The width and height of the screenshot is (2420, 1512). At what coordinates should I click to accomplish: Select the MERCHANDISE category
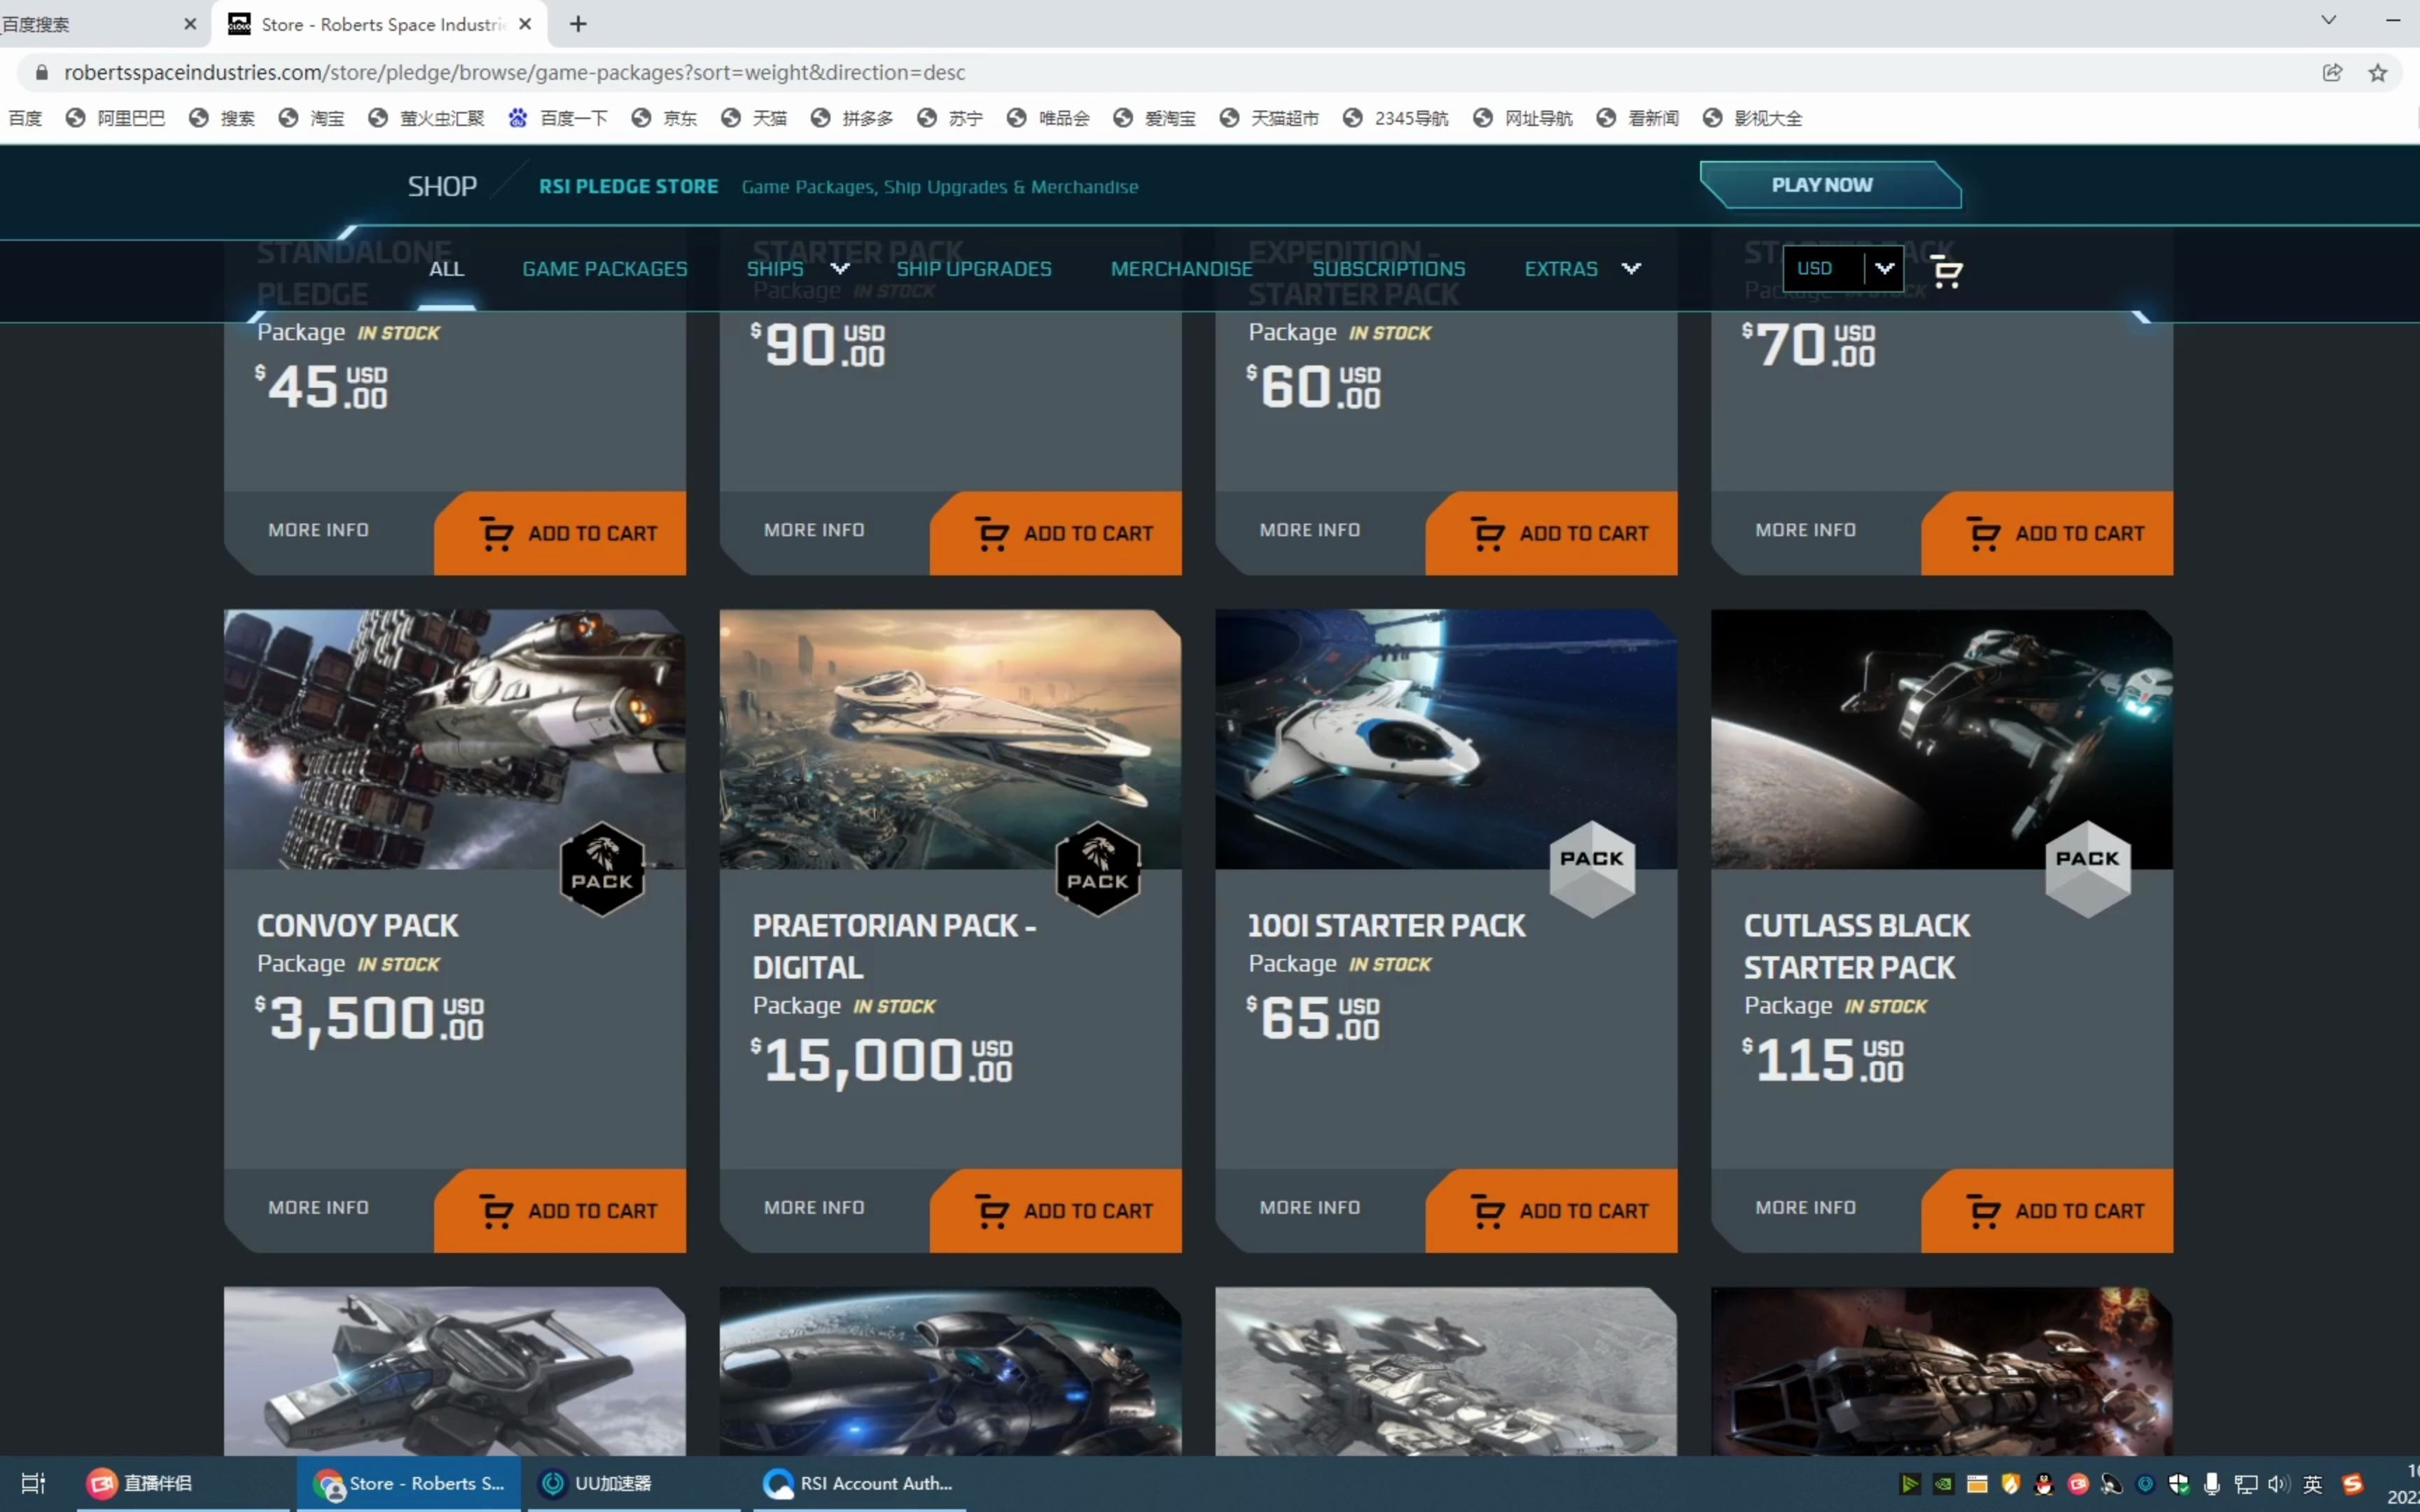1181,269
